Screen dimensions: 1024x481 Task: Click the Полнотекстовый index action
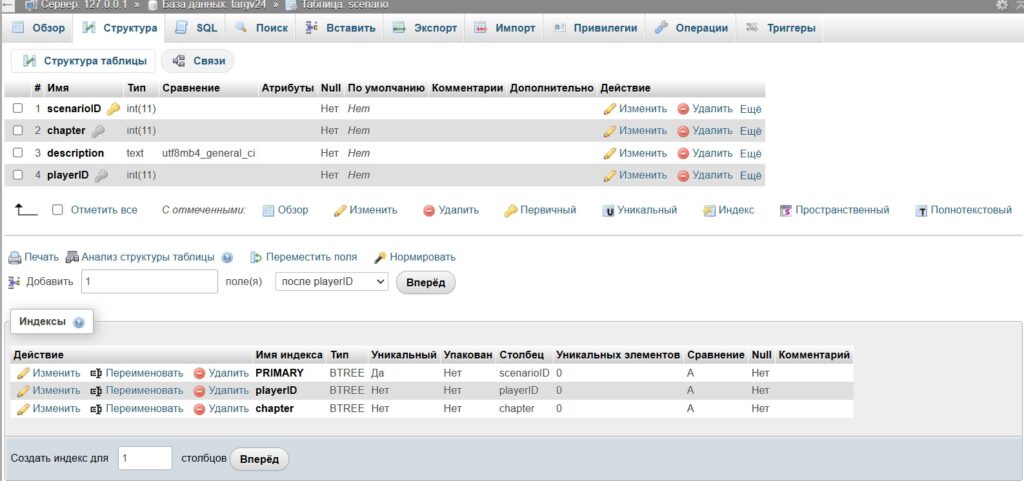pos(963,210)
